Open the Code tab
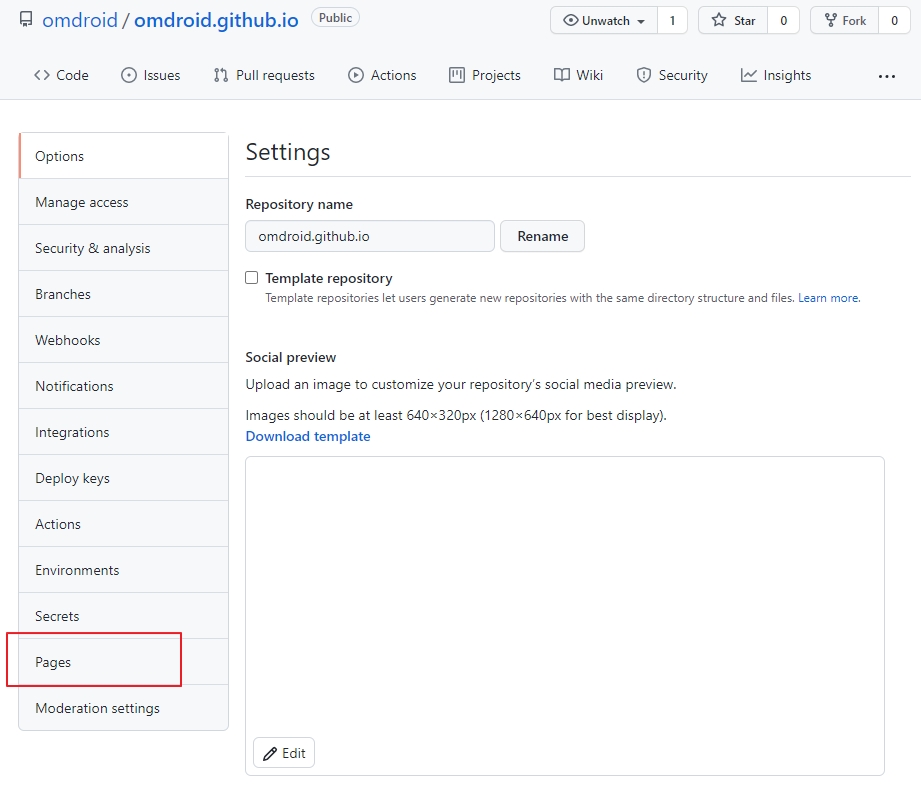This screenshot has width=921, height=788. pyautogui.click(x=61, y=75)
